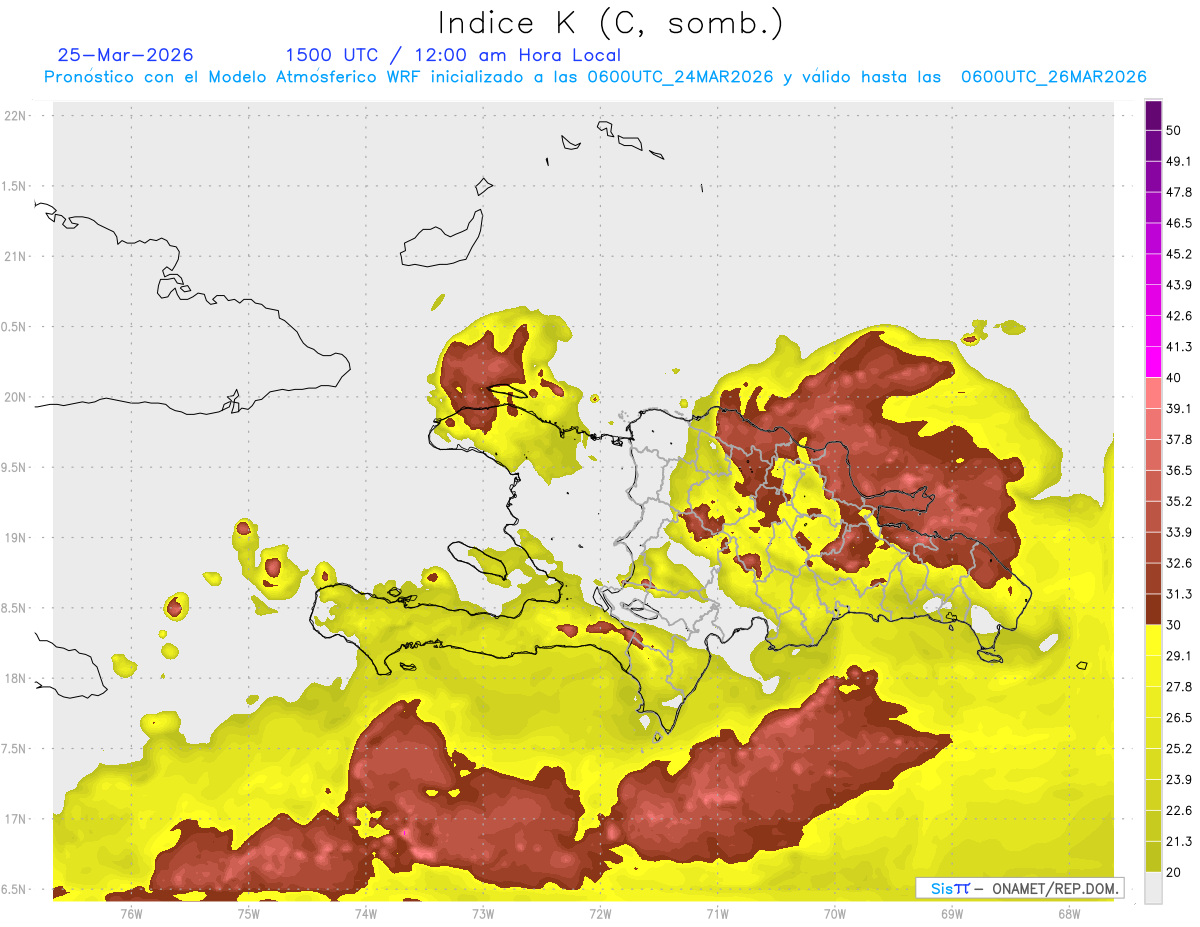Click the Indice K (C, somb.) title
Image resolution: width=1200 pixels, height=927 pixels.
tap(611, 23)
